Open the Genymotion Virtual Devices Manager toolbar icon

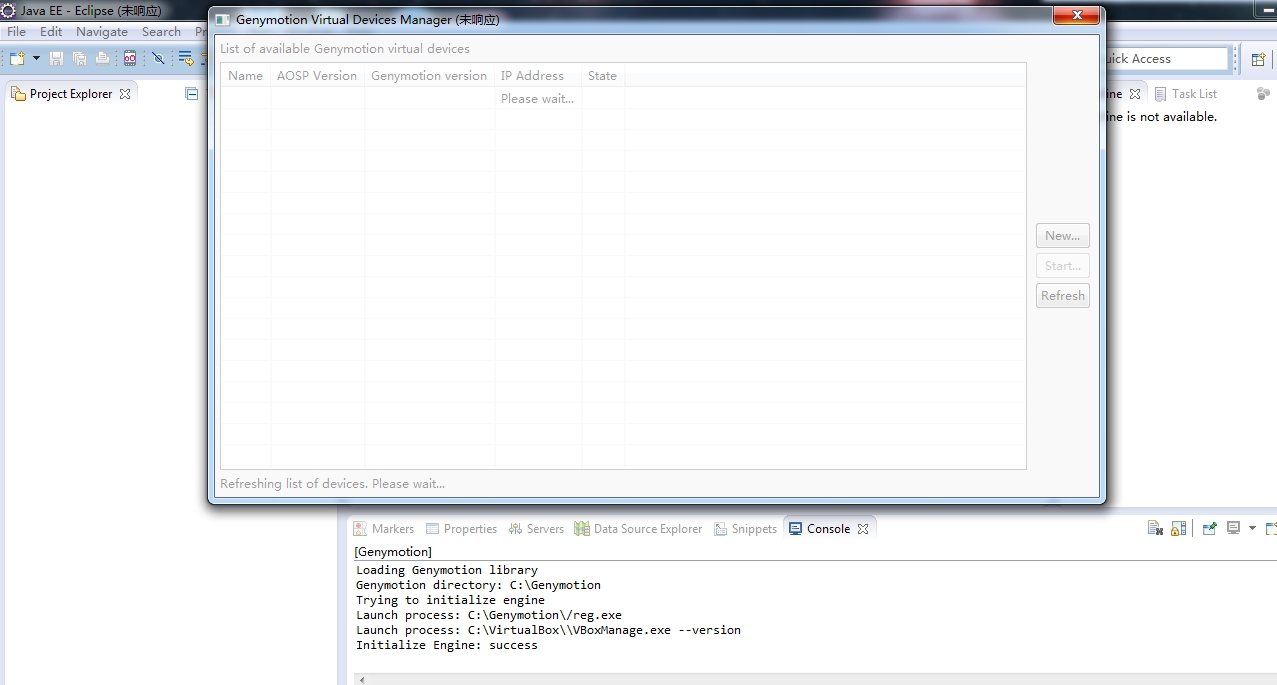point(130,59)
